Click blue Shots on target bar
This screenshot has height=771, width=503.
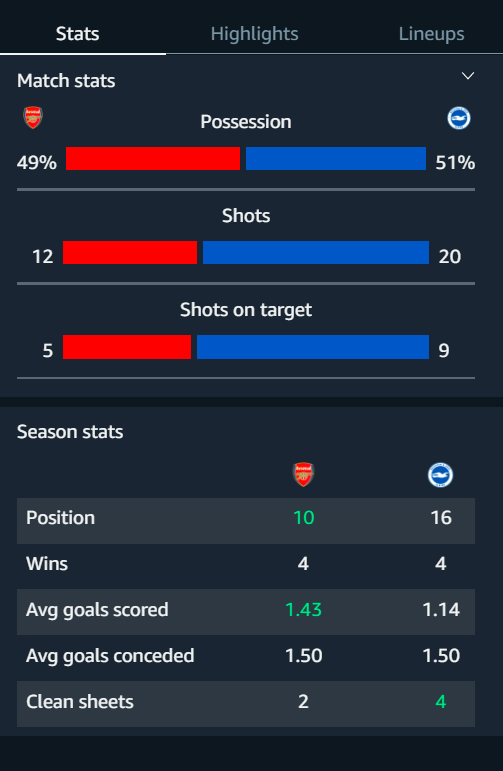coord(313,347)
